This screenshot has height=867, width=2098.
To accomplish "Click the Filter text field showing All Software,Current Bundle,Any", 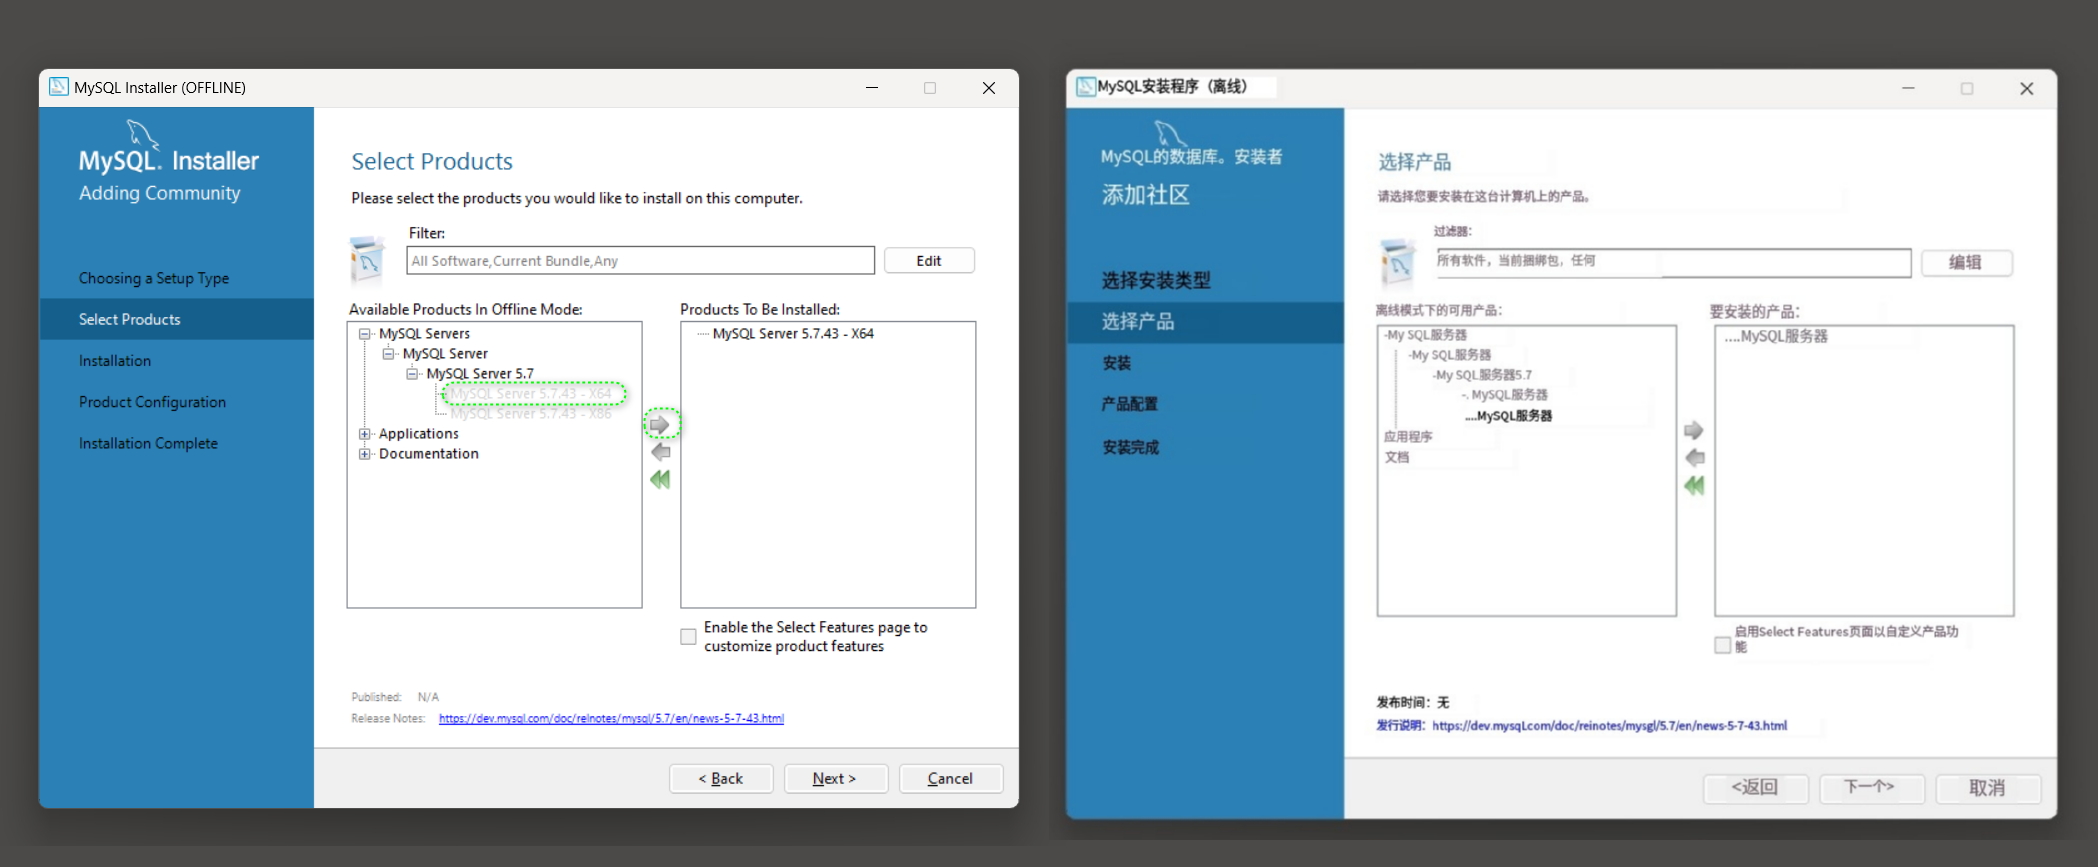I will [641, 260].
